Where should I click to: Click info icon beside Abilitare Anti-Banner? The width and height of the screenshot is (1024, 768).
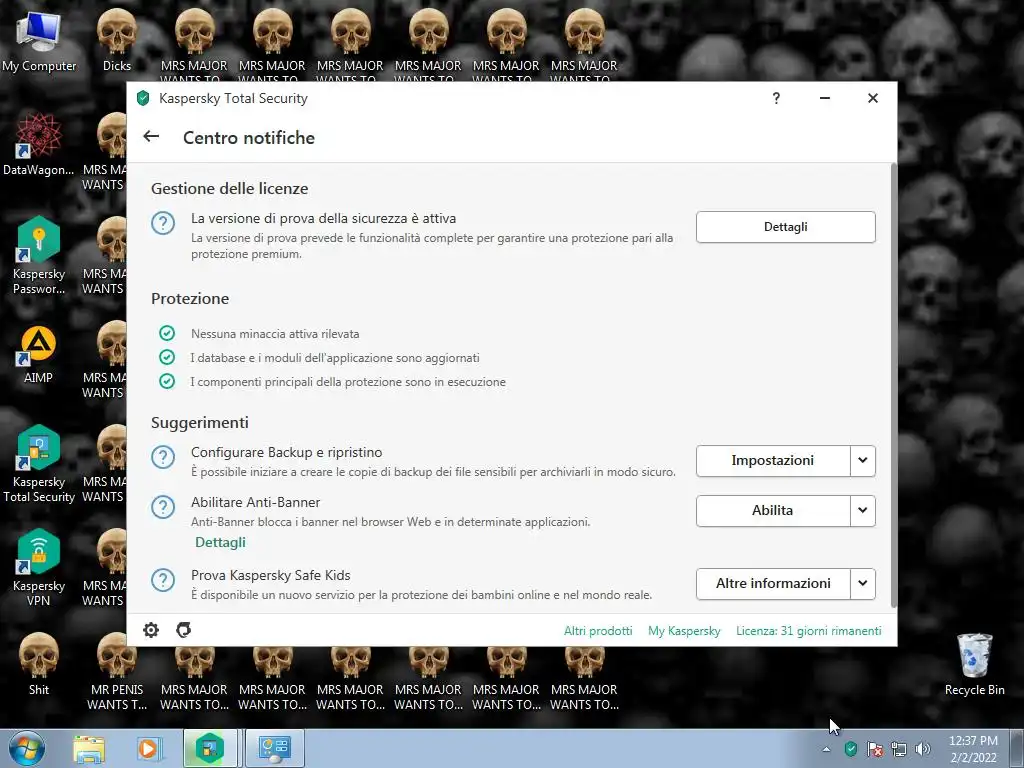(163, 507)
